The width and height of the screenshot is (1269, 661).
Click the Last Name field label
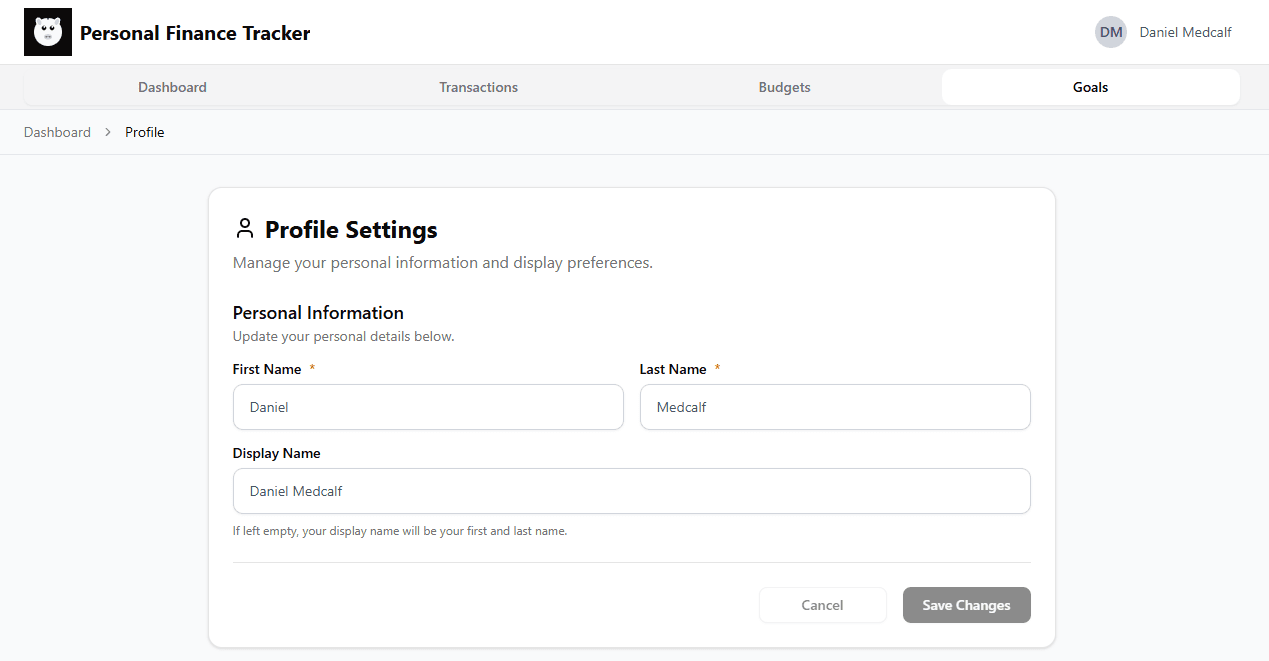coord(673,369)
